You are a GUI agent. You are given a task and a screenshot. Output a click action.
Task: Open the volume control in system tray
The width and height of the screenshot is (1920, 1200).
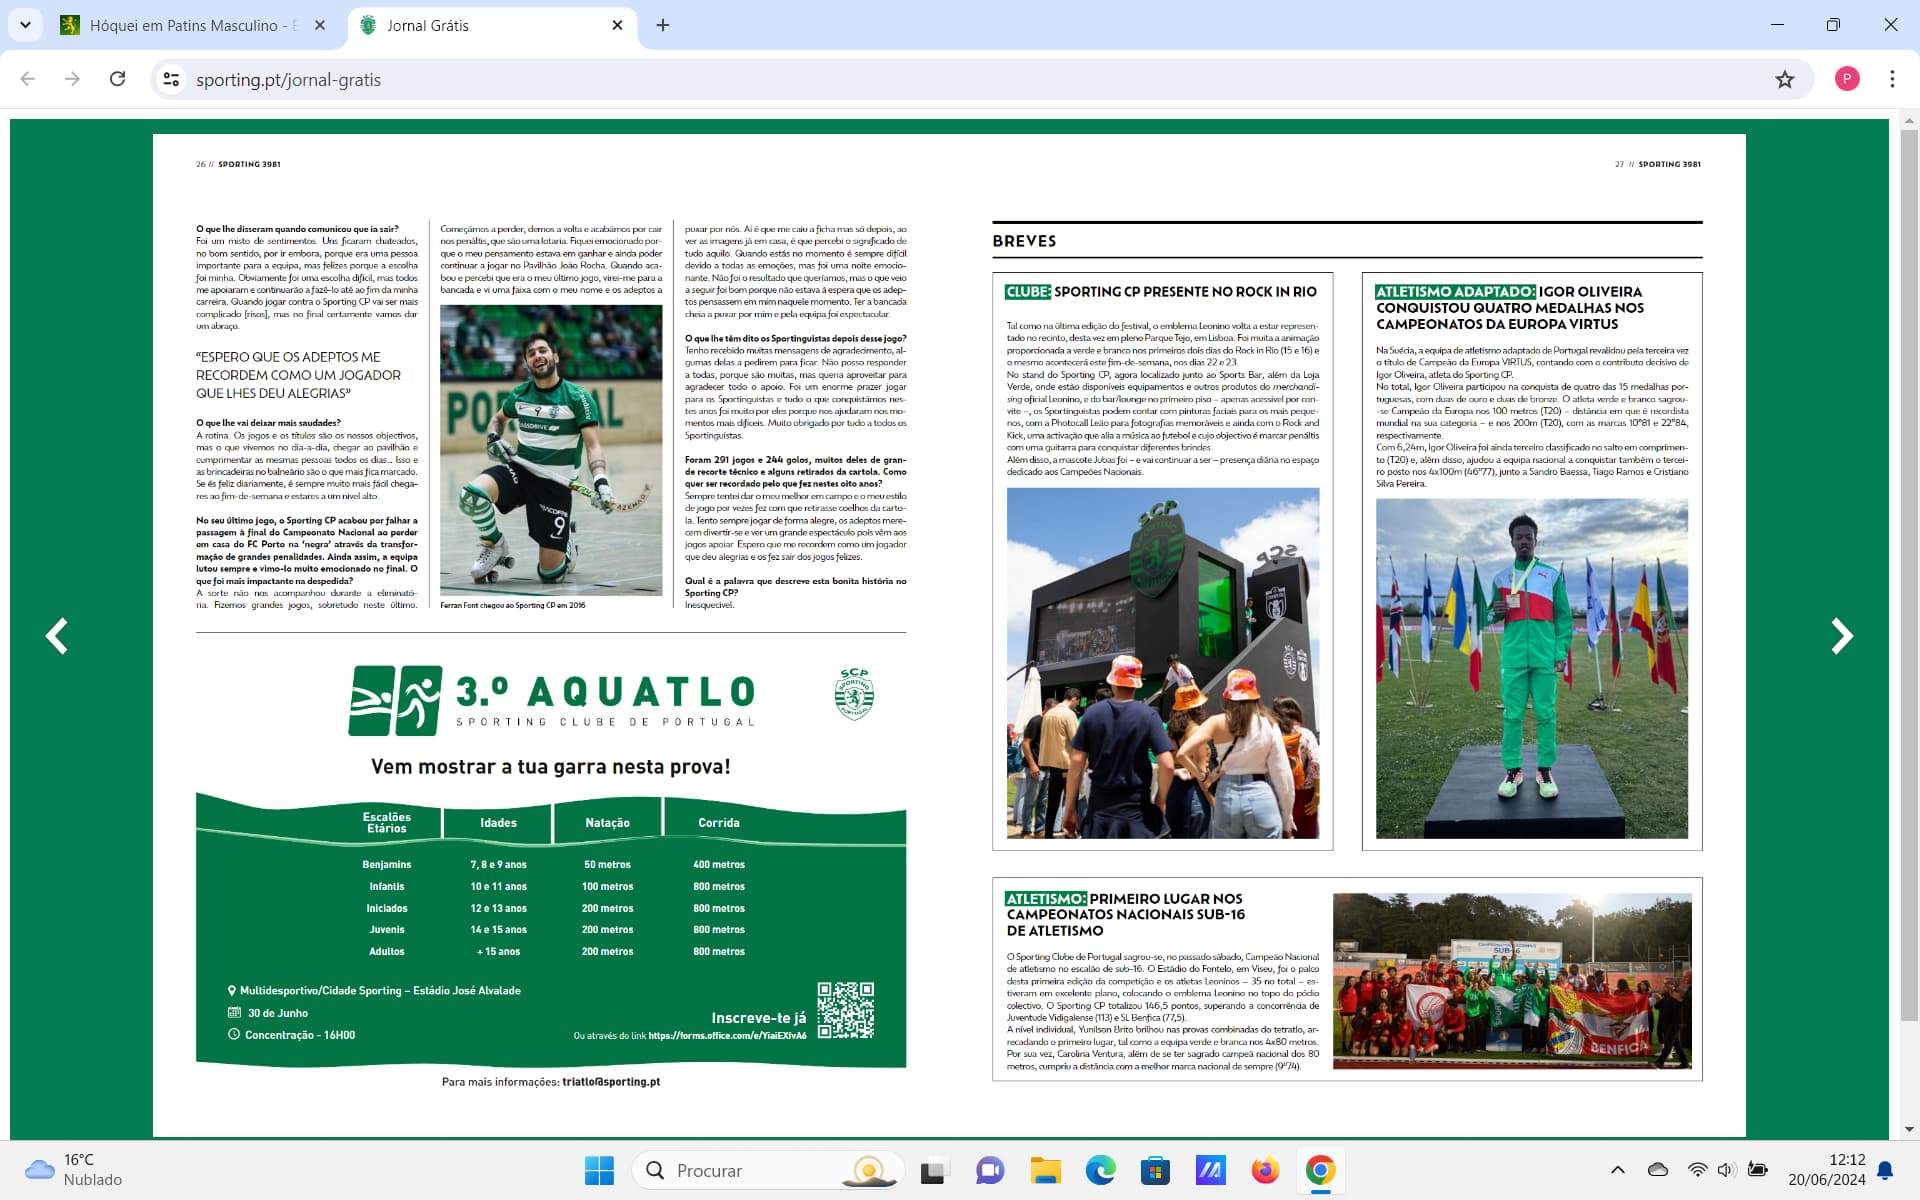(x=1727, y=1170)
